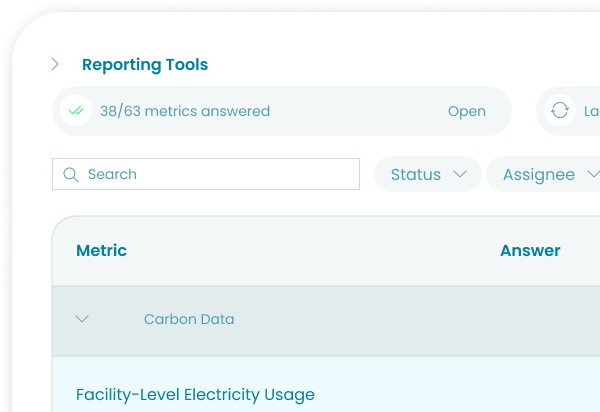
Task: Click the green double-check metrics icon
Action: [x=76, y=111]
